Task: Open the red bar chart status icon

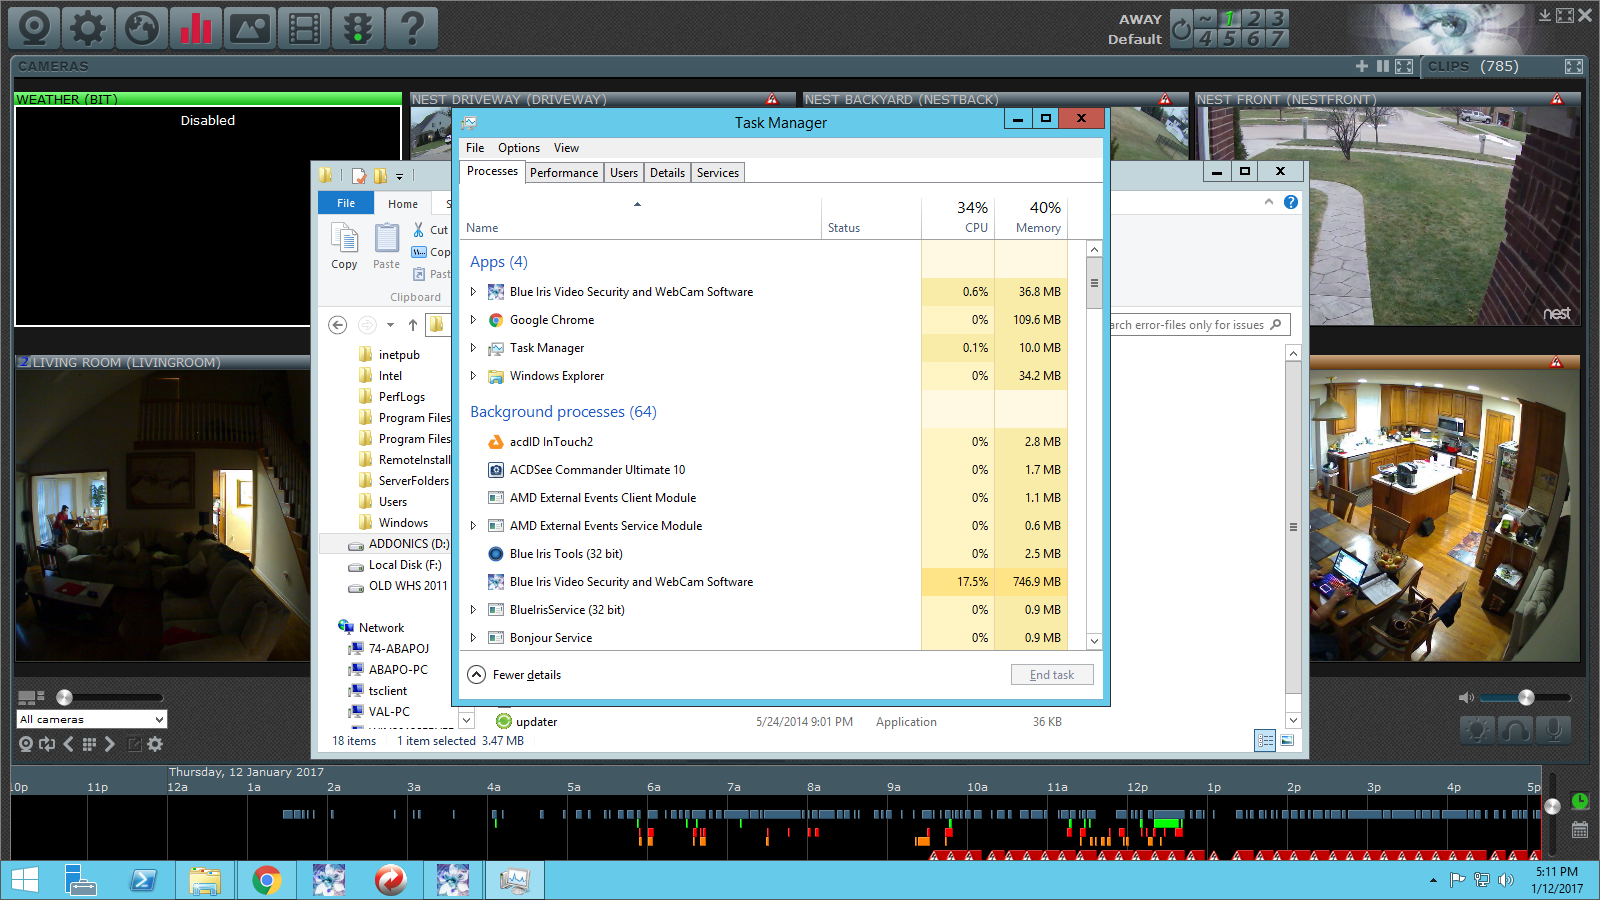Action: point(196,28)
